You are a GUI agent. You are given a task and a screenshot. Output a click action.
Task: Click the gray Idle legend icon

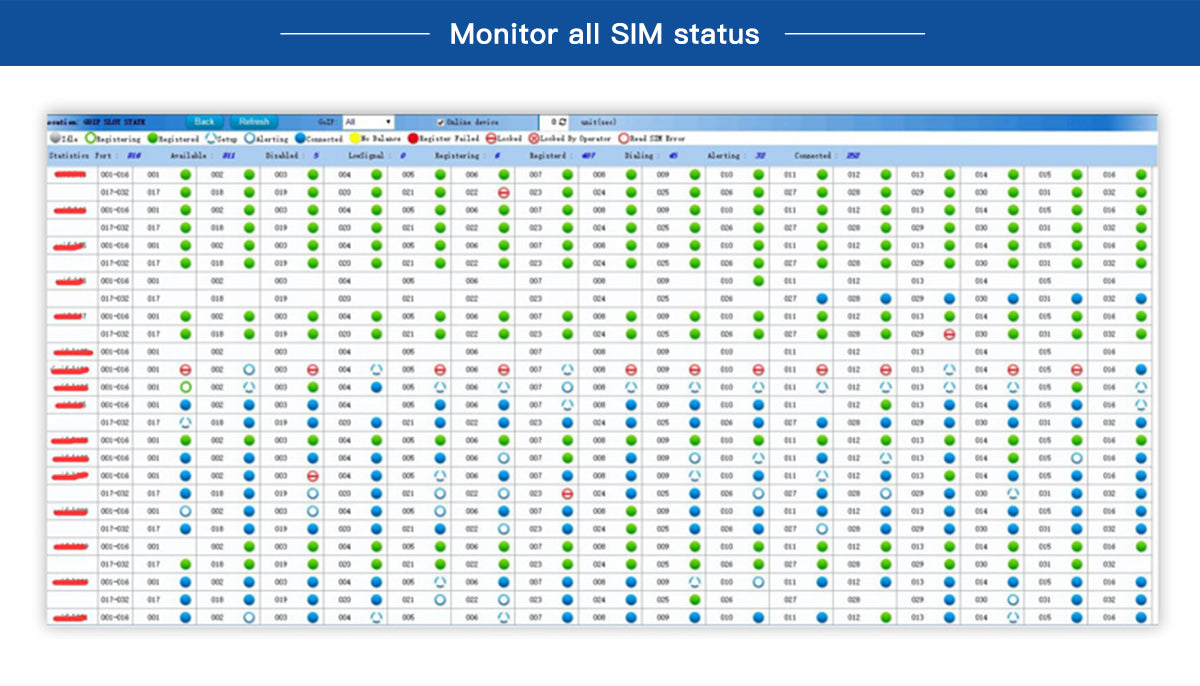(54, 139)
